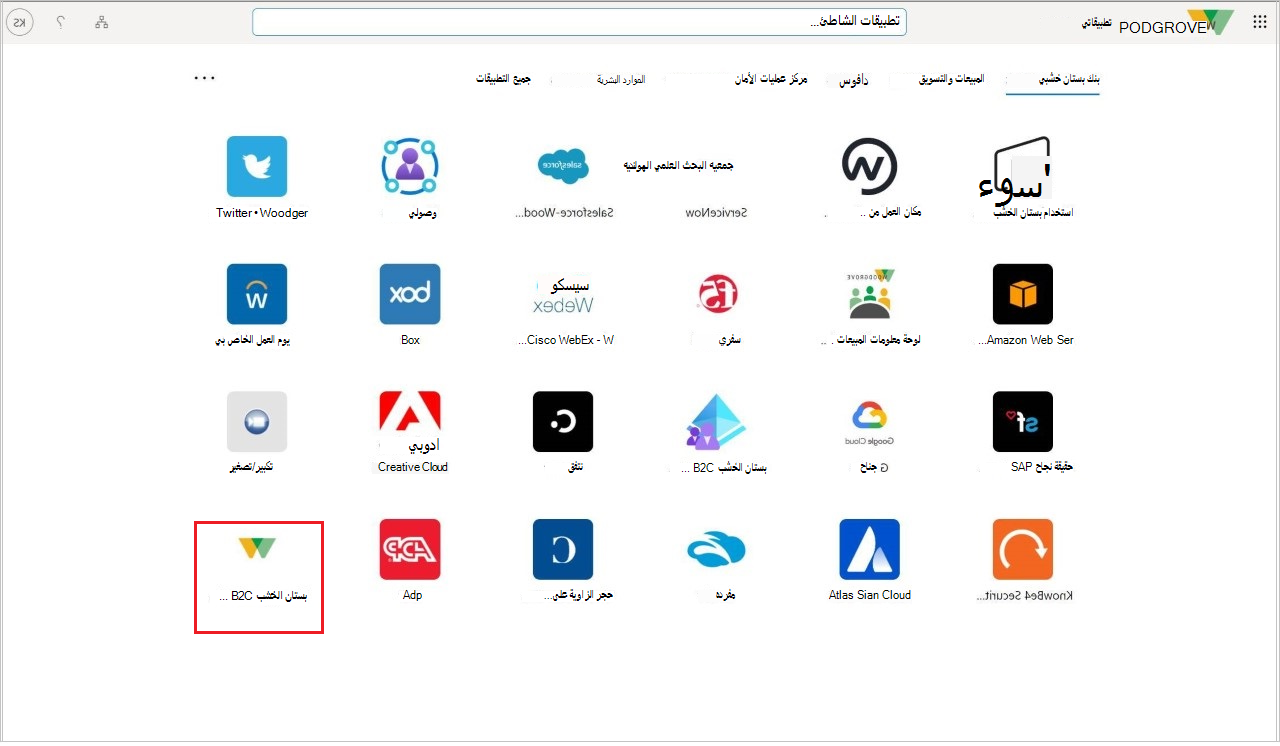Click the Creative Cloud label
Viewport: 1280px width, 746px height.
click(x=413, y=467)
